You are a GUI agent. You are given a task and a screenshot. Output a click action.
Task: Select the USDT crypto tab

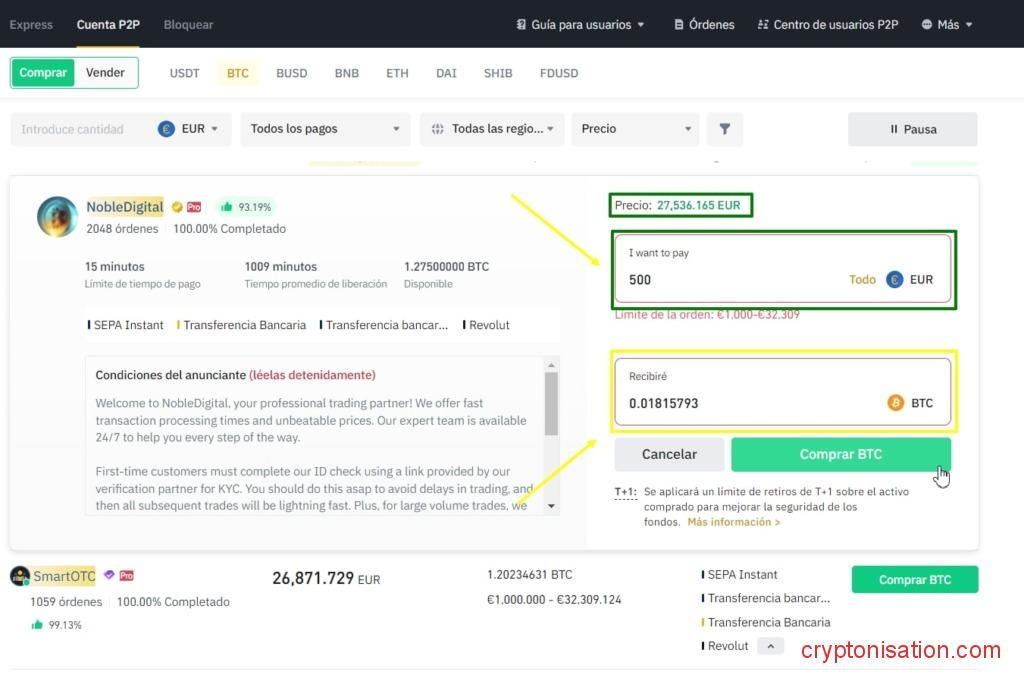pyautogui.click(x=184, y=73)
